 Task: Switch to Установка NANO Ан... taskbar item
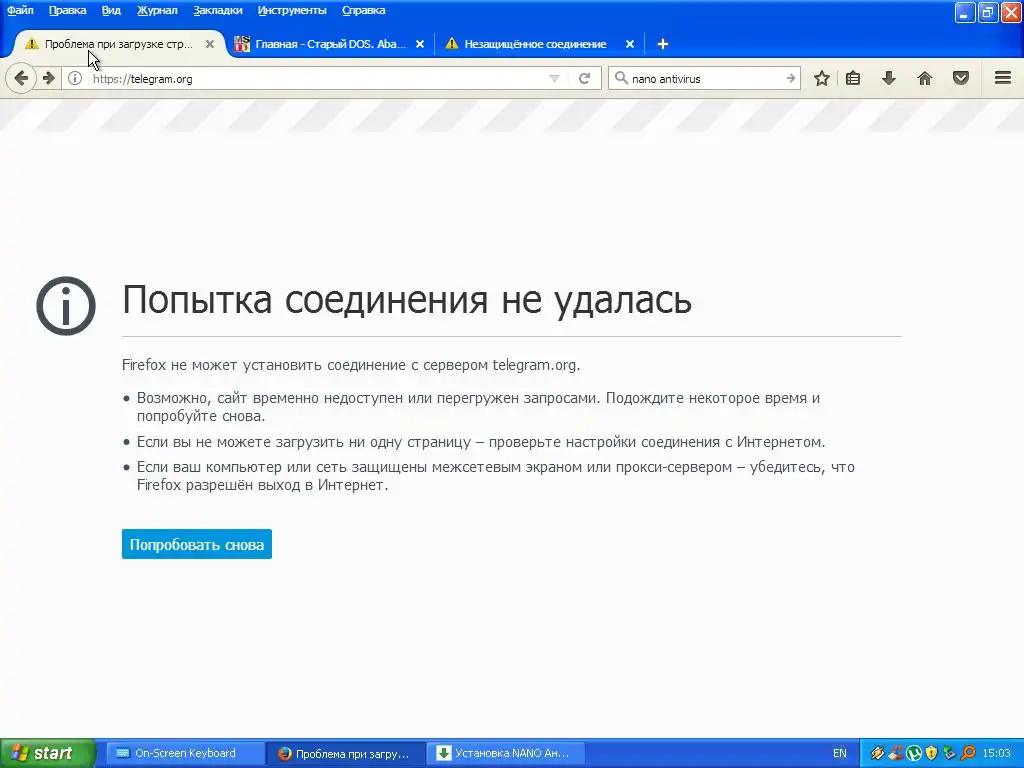point(505,753)
